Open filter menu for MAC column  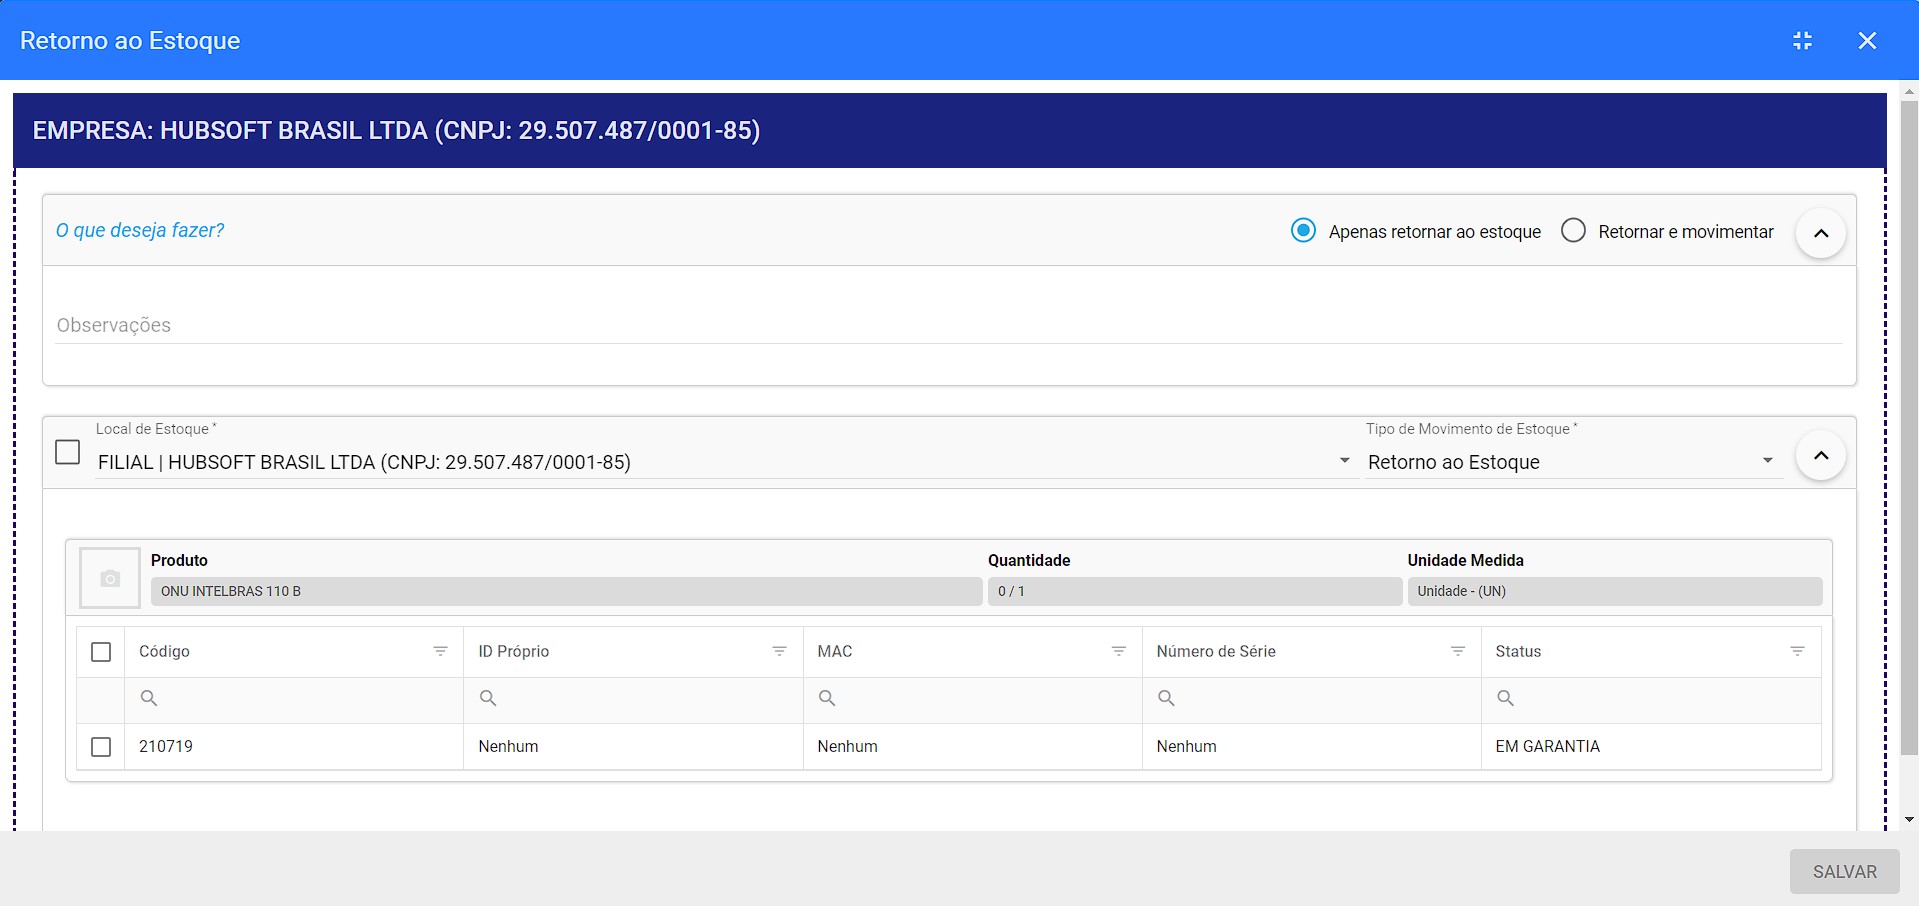coord(1118,651)
